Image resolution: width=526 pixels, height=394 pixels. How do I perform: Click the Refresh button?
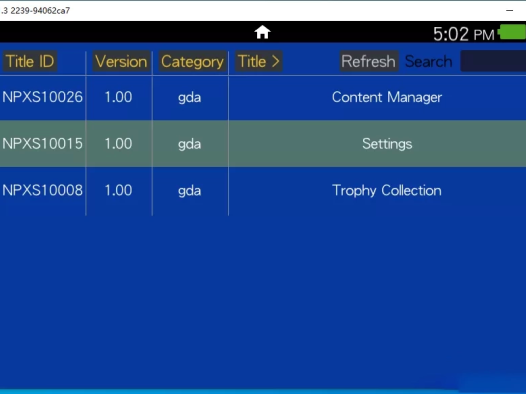point(369,61)
